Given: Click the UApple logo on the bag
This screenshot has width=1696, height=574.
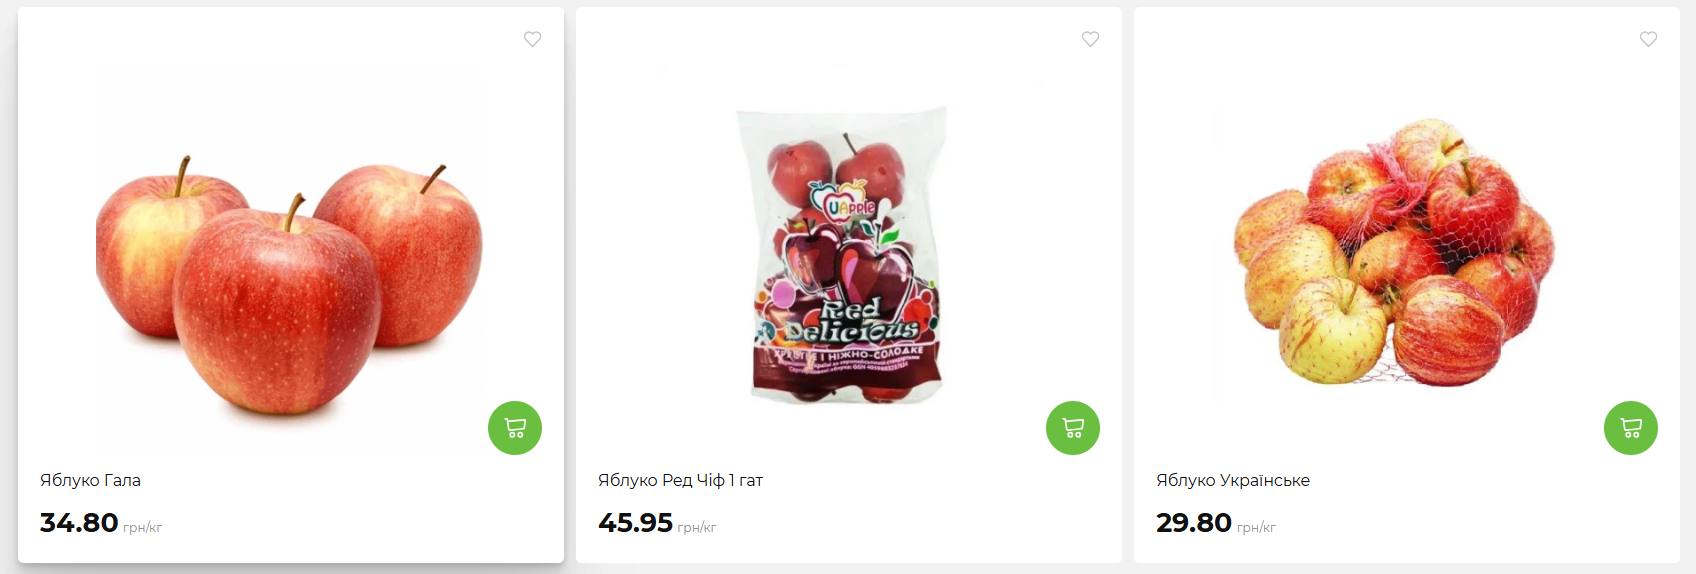Looking at the screenshot, I should click(842, 199).
